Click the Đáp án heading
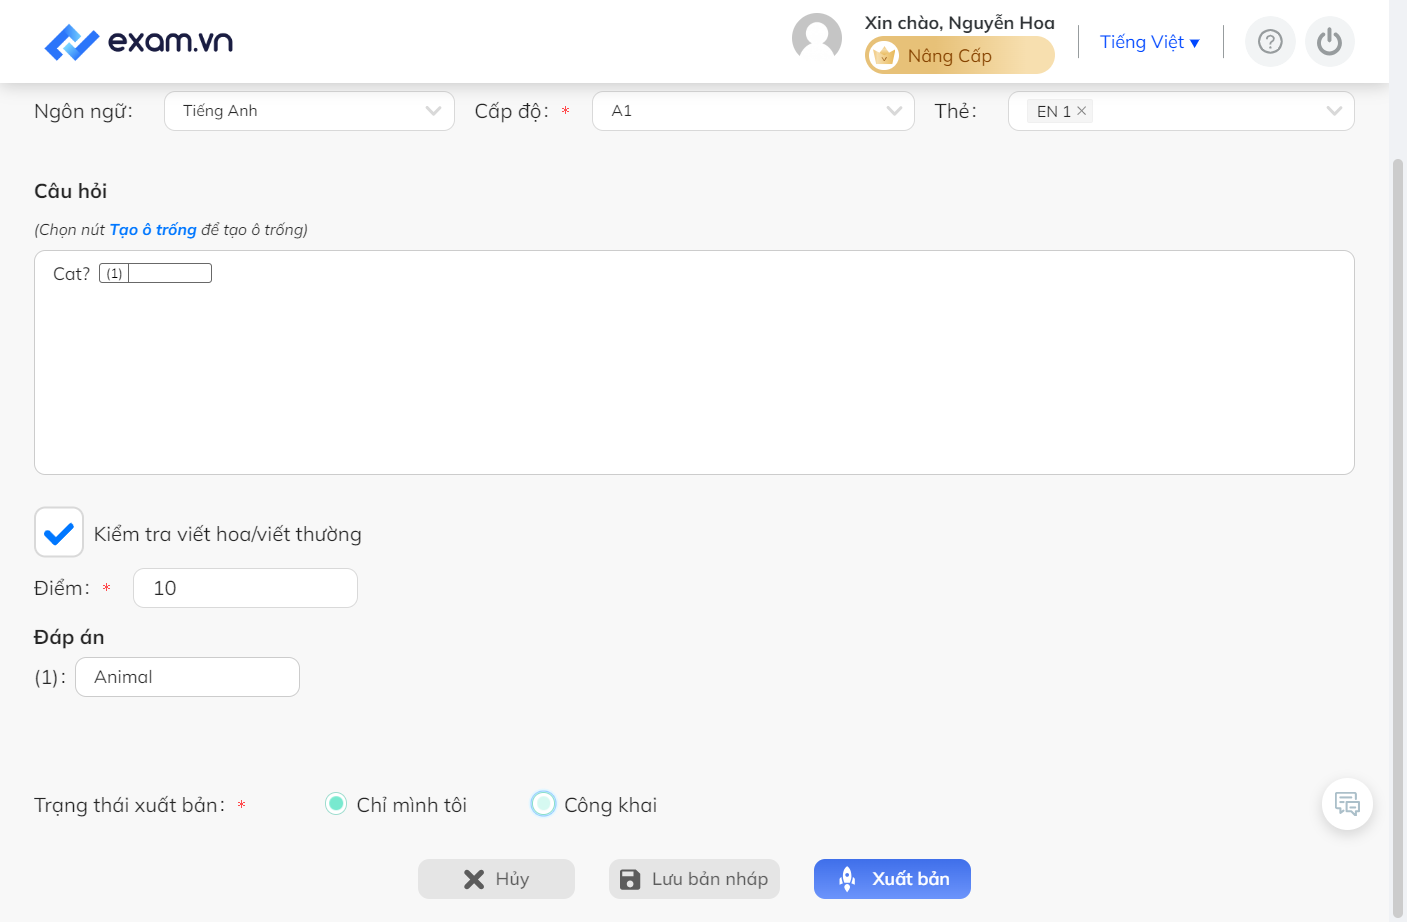 (69, 637)
